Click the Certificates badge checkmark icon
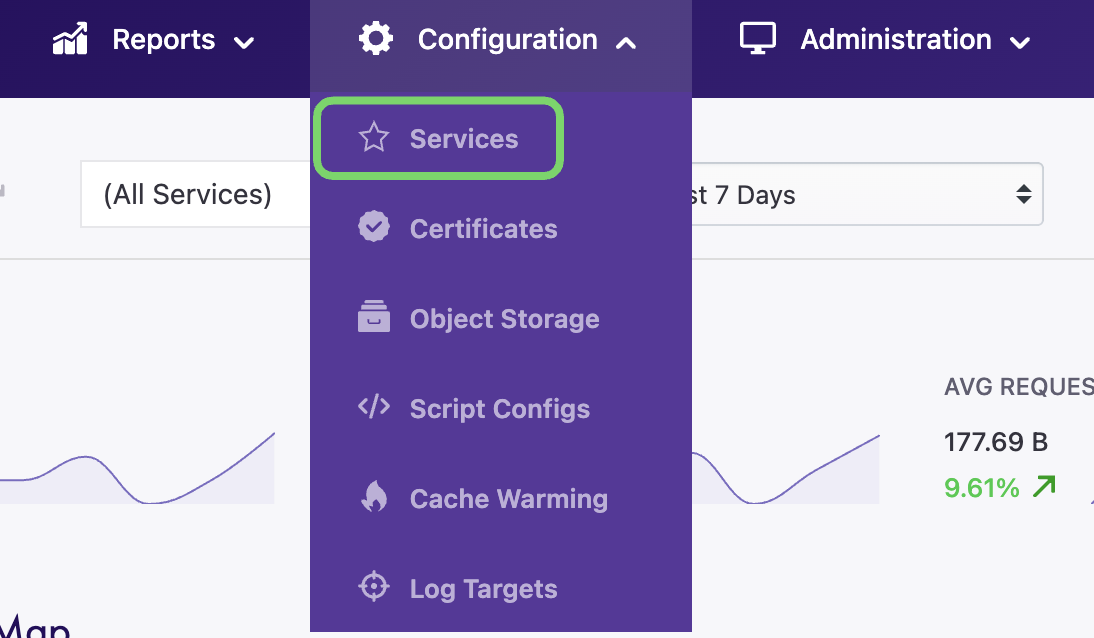This screenshot has width=1094, height=638. (x=374, y=228)
